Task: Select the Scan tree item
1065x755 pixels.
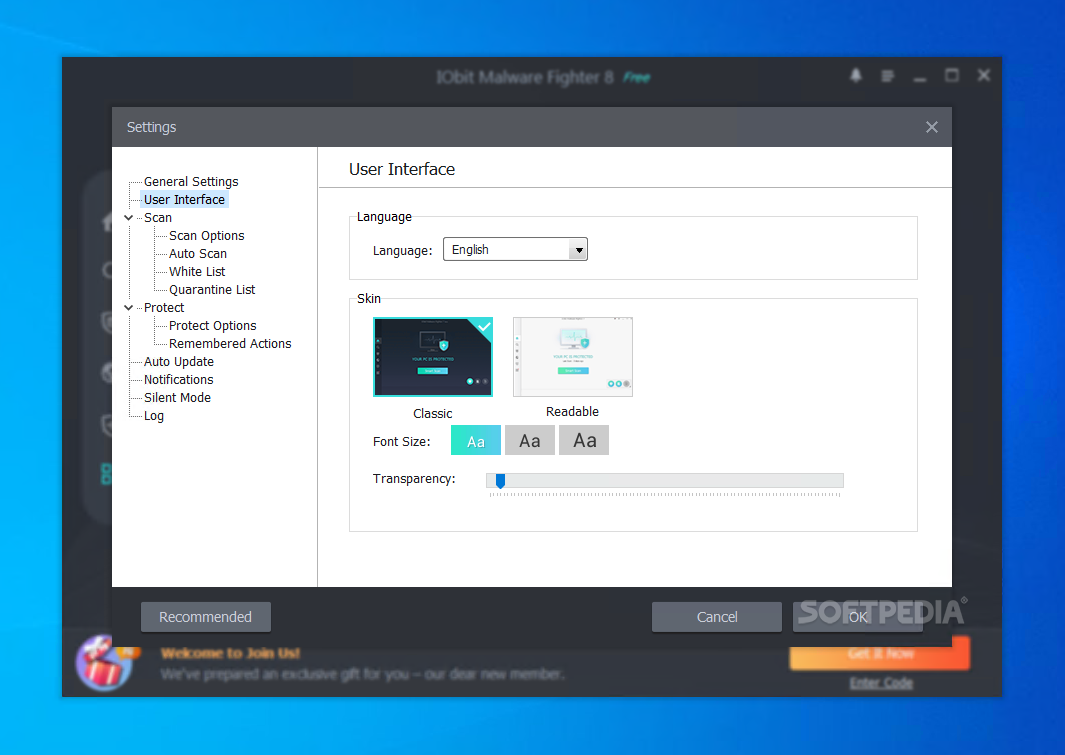Action: click(158, 218)
